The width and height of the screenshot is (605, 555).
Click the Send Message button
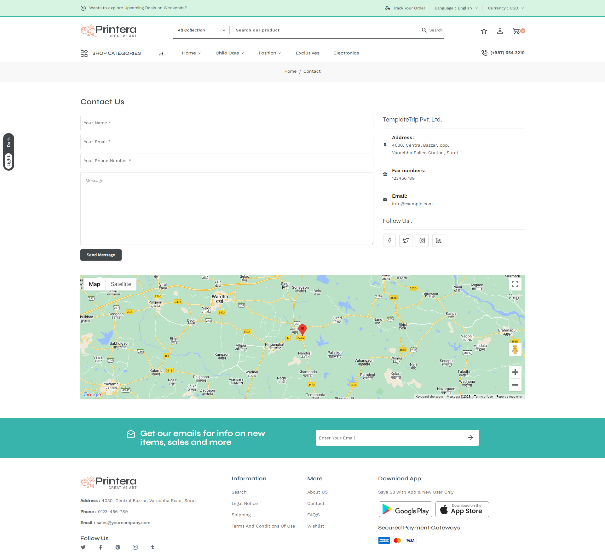coord(101,255)
